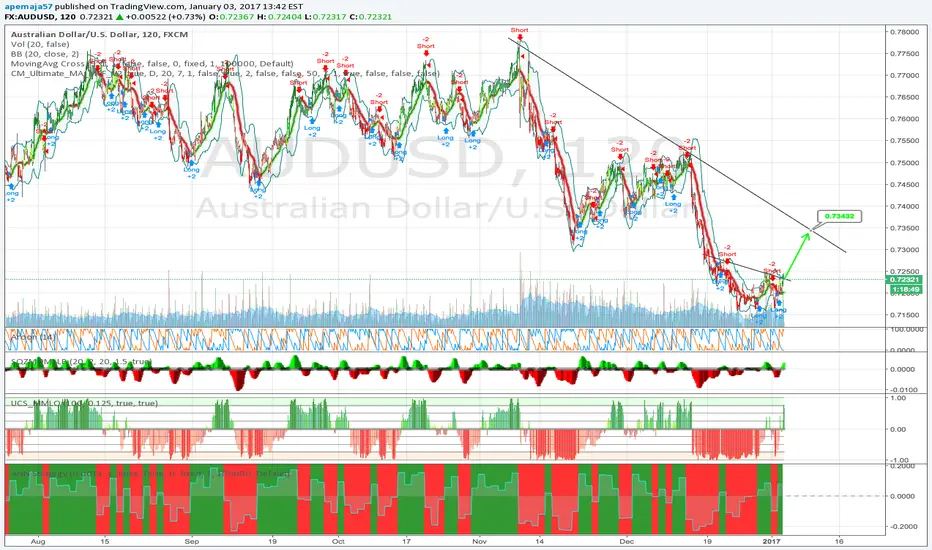Select the SQZMOM_LB indicator pane legend
932x550 pixels.
(x=81, y=362)
